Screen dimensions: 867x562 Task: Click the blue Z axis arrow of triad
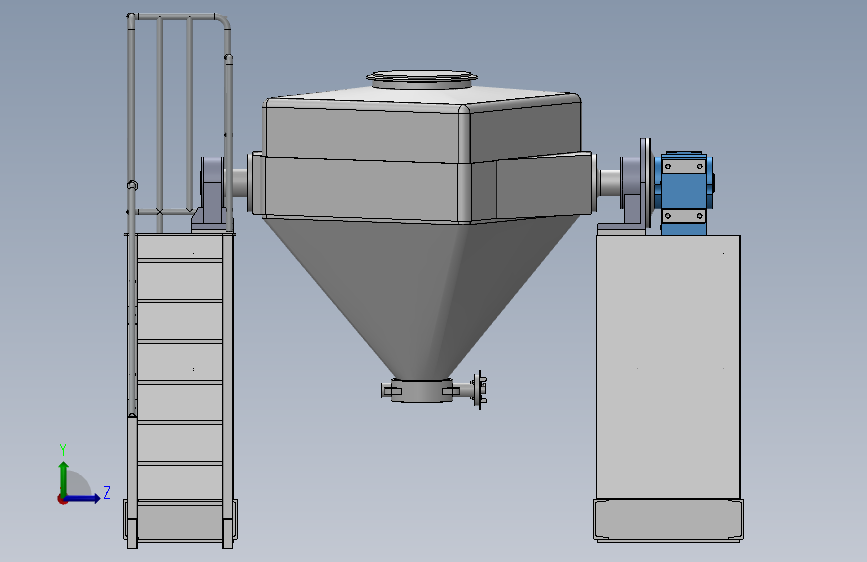(x=83, y=498)
